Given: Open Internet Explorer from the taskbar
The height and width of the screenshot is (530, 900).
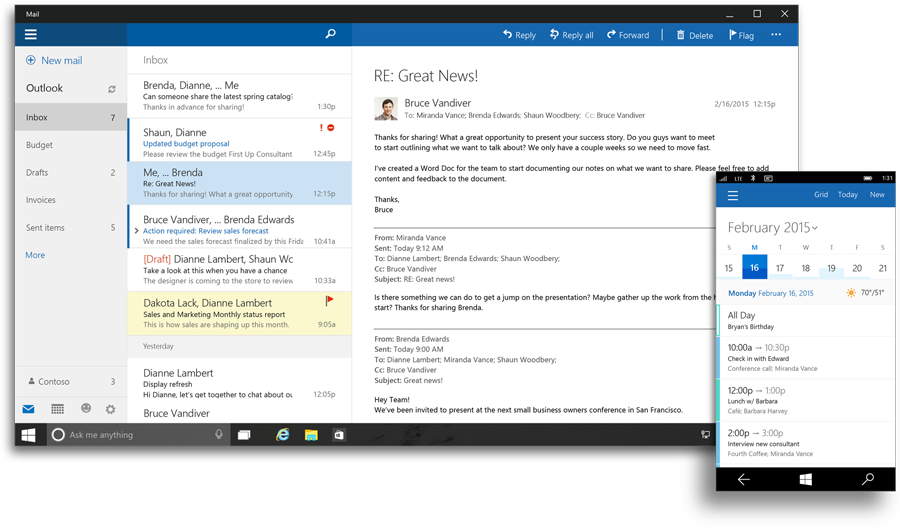Looking at the screenshot, I should click(x=283, y=435).
